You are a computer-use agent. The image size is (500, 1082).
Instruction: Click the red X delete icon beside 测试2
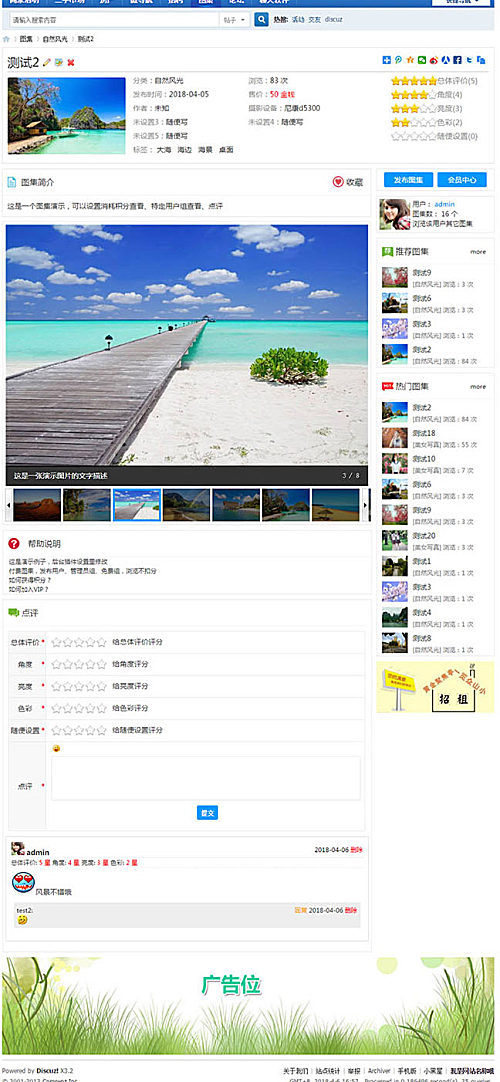70,63
